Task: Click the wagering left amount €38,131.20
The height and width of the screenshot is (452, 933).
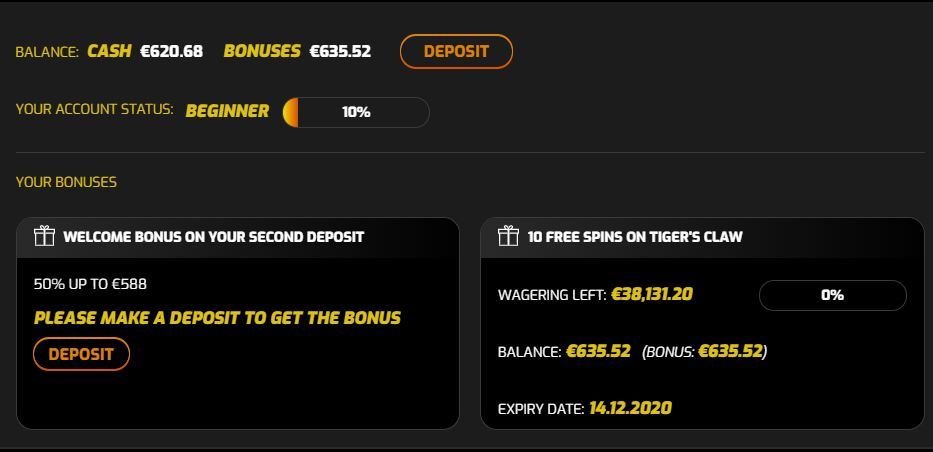Action: (652, 294)
